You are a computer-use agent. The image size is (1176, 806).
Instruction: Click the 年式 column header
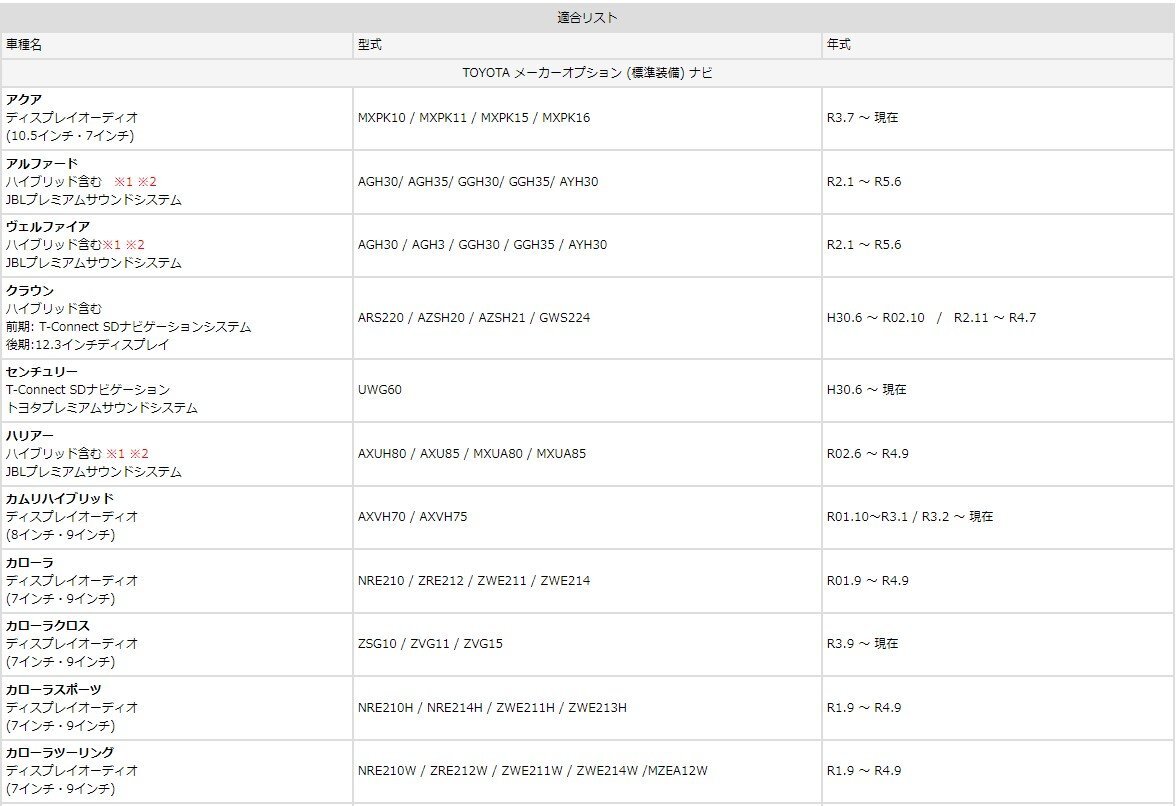839,45
